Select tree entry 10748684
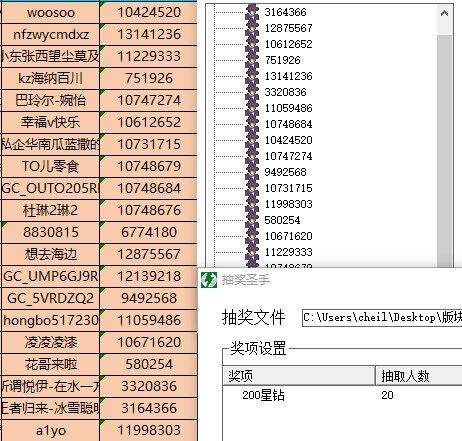The image size is (462, 441). pyautogui.click(x=288, y=124)
